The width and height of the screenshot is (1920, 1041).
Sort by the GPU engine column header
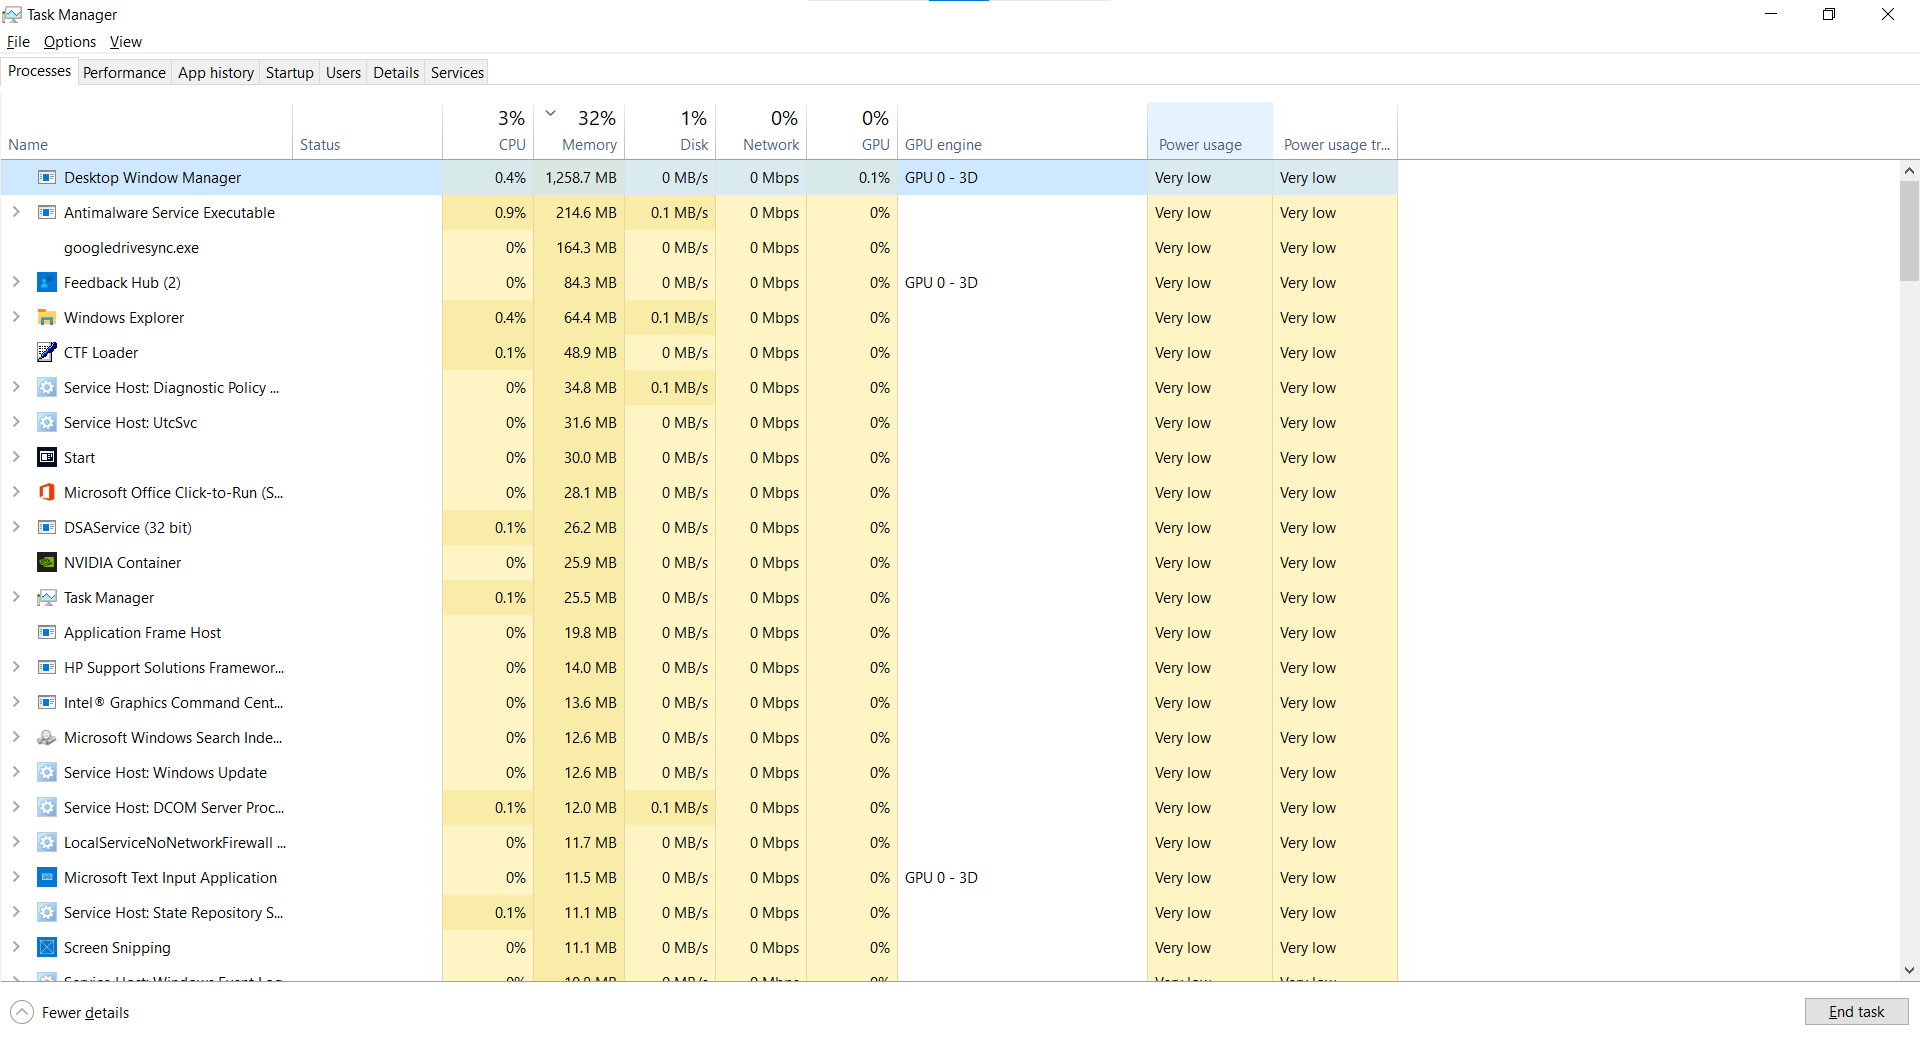click(1022, 131)
